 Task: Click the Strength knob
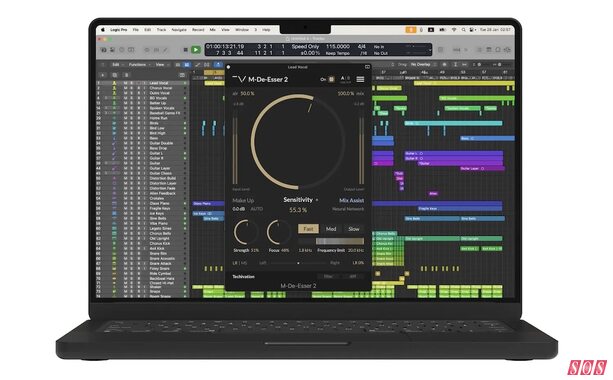(x=245, y=232)
